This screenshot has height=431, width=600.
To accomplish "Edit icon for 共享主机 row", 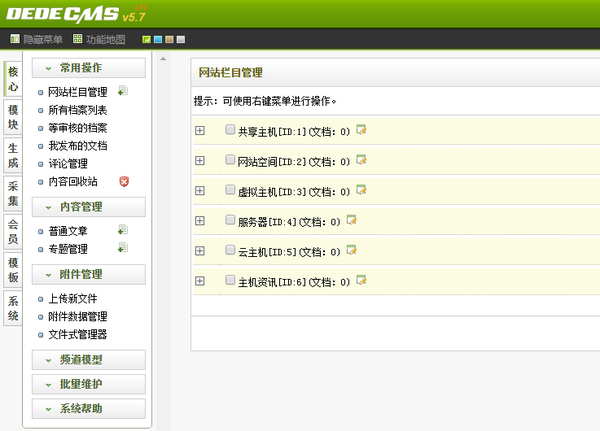I will pyautogui.click(x=361, y=130).
